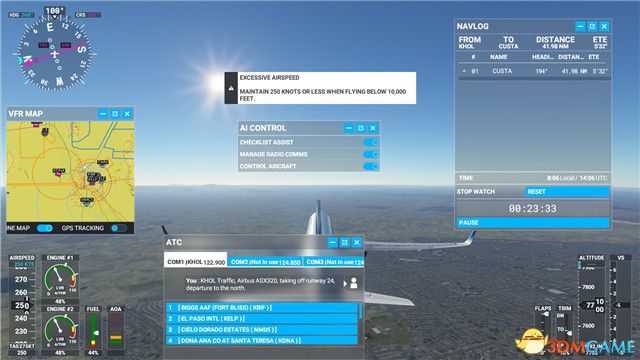This screenshot has width=640, height=360.
Task: Click the CUSTA waypoint name
Action: click(x=502, y=71)
